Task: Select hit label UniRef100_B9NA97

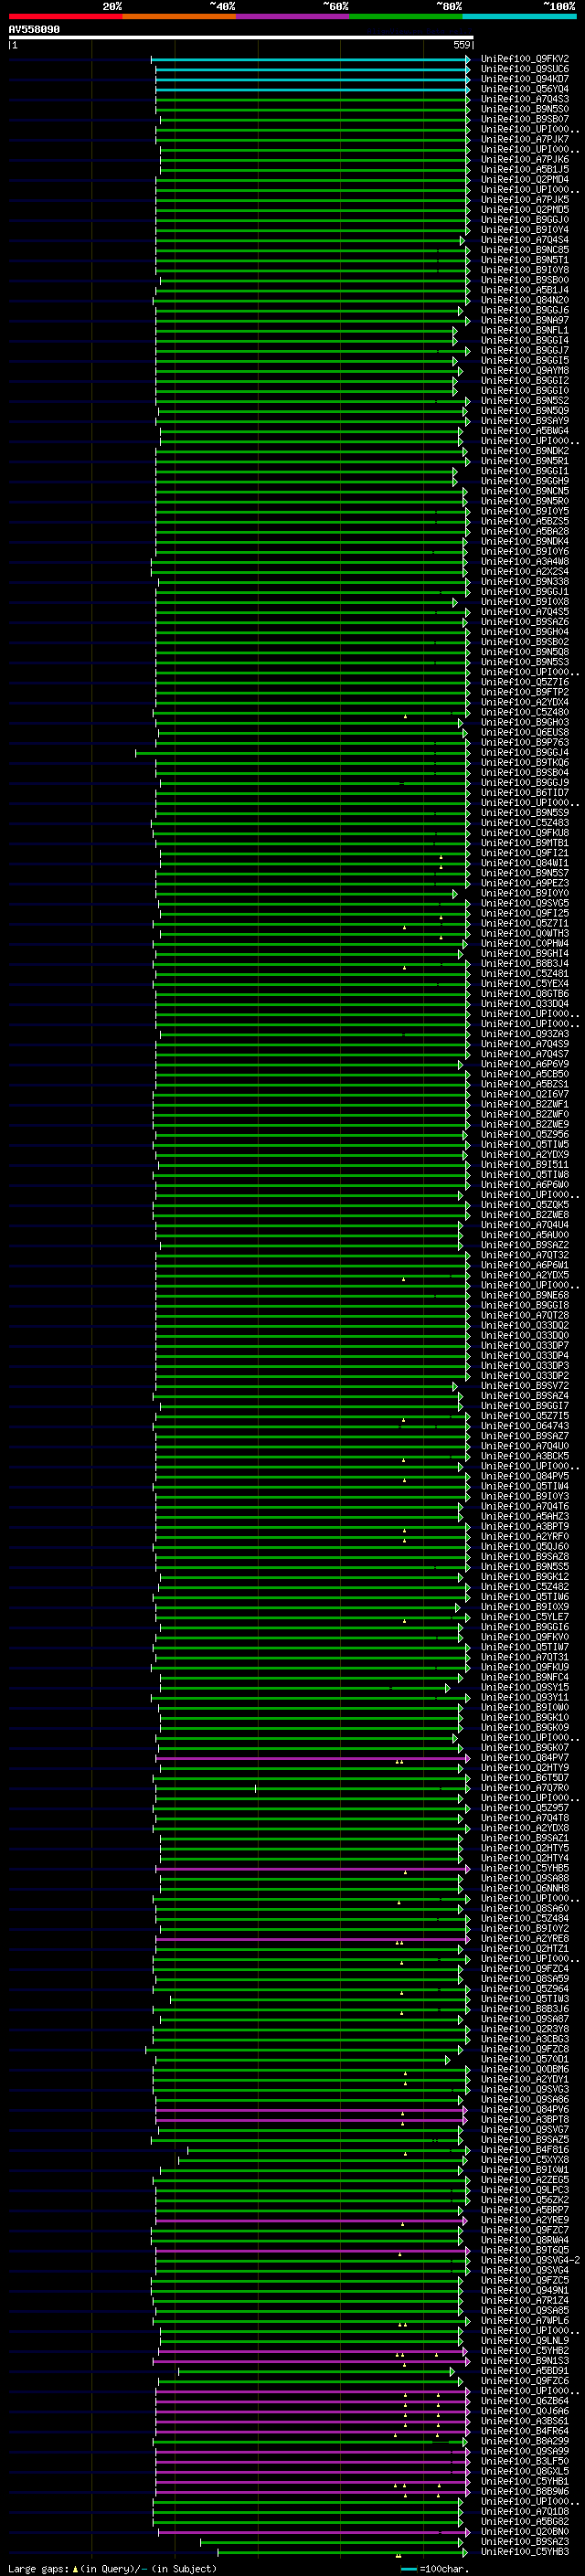Action: [525, 320]
